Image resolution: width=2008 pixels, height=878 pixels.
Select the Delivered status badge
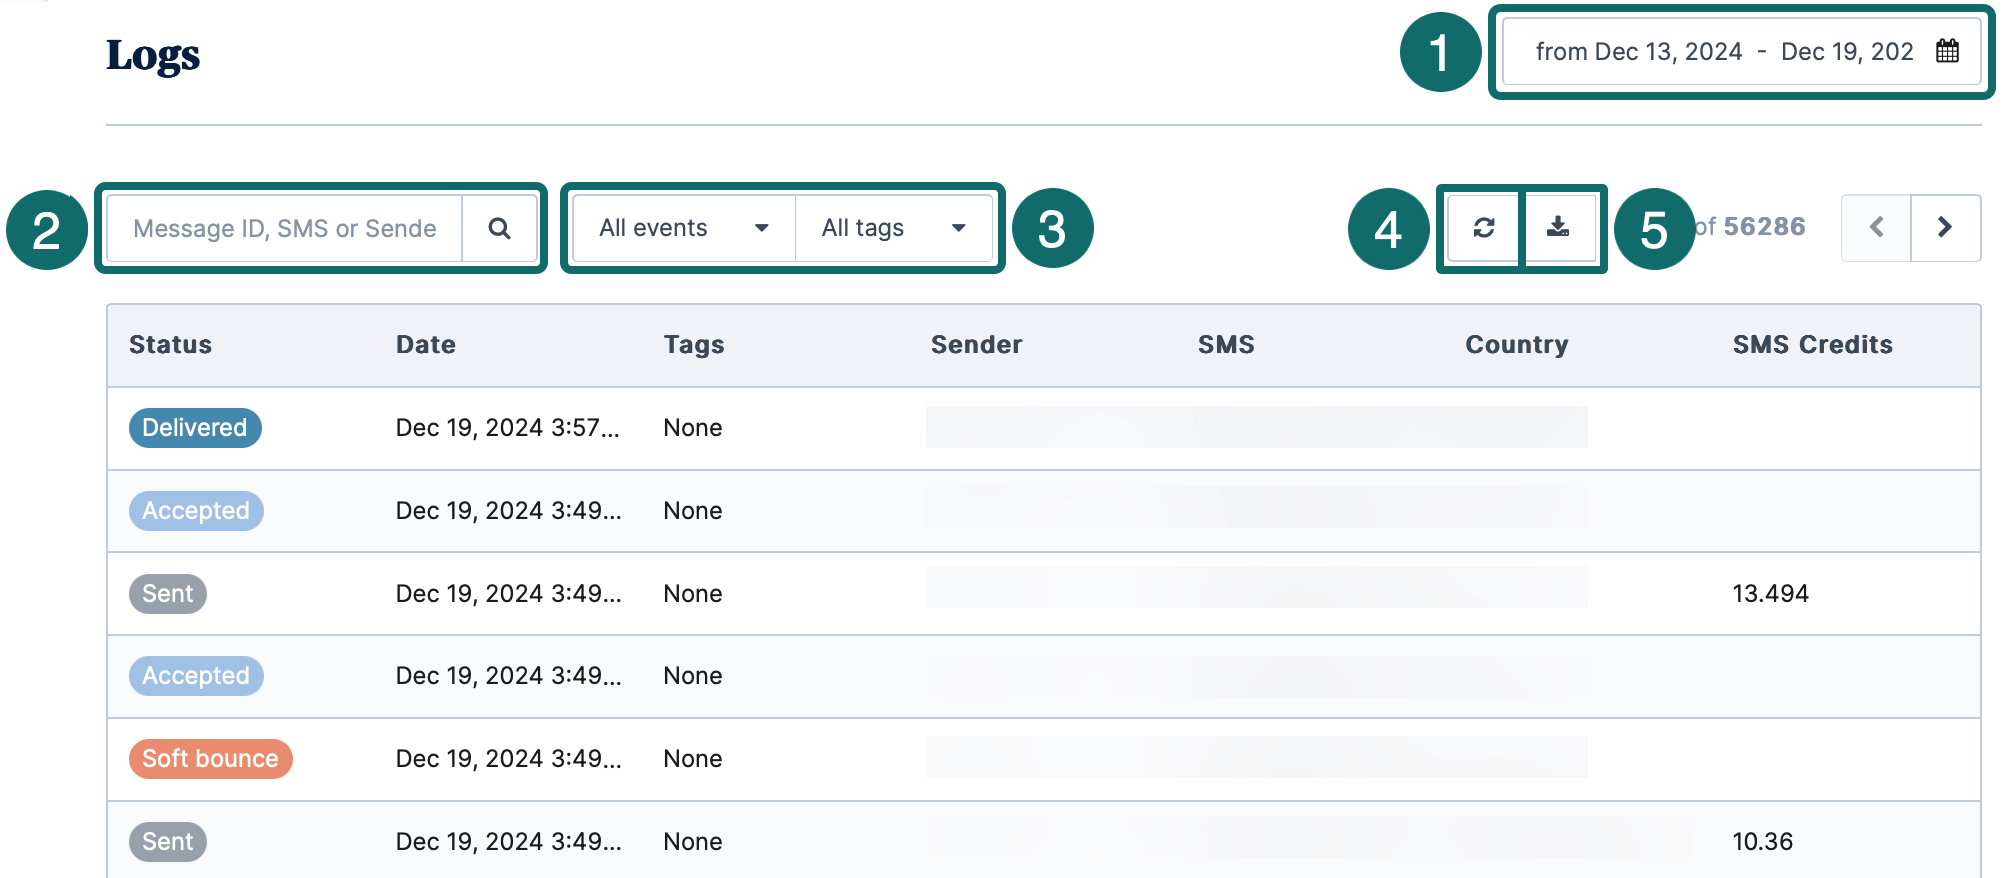point(195,428)
